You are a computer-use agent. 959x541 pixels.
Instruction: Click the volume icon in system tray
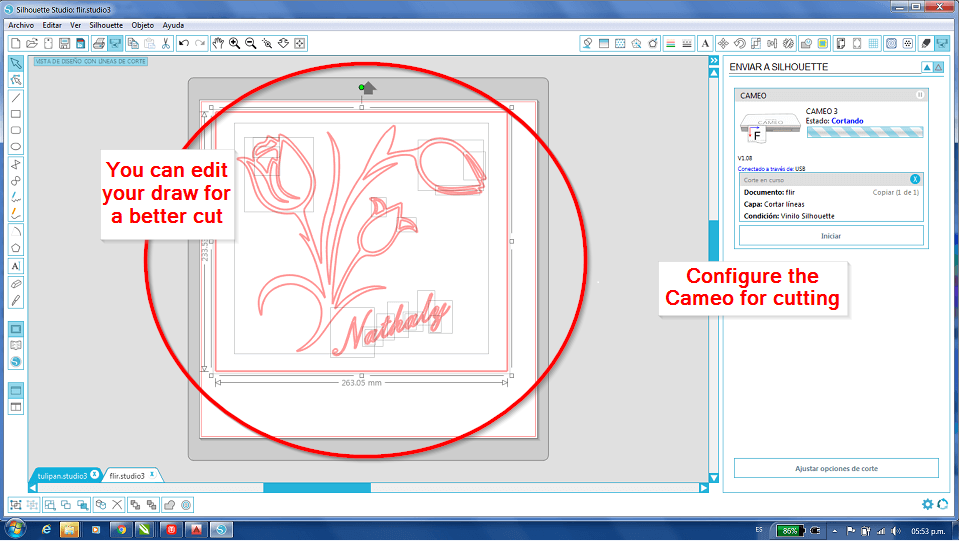coord(896,531)
